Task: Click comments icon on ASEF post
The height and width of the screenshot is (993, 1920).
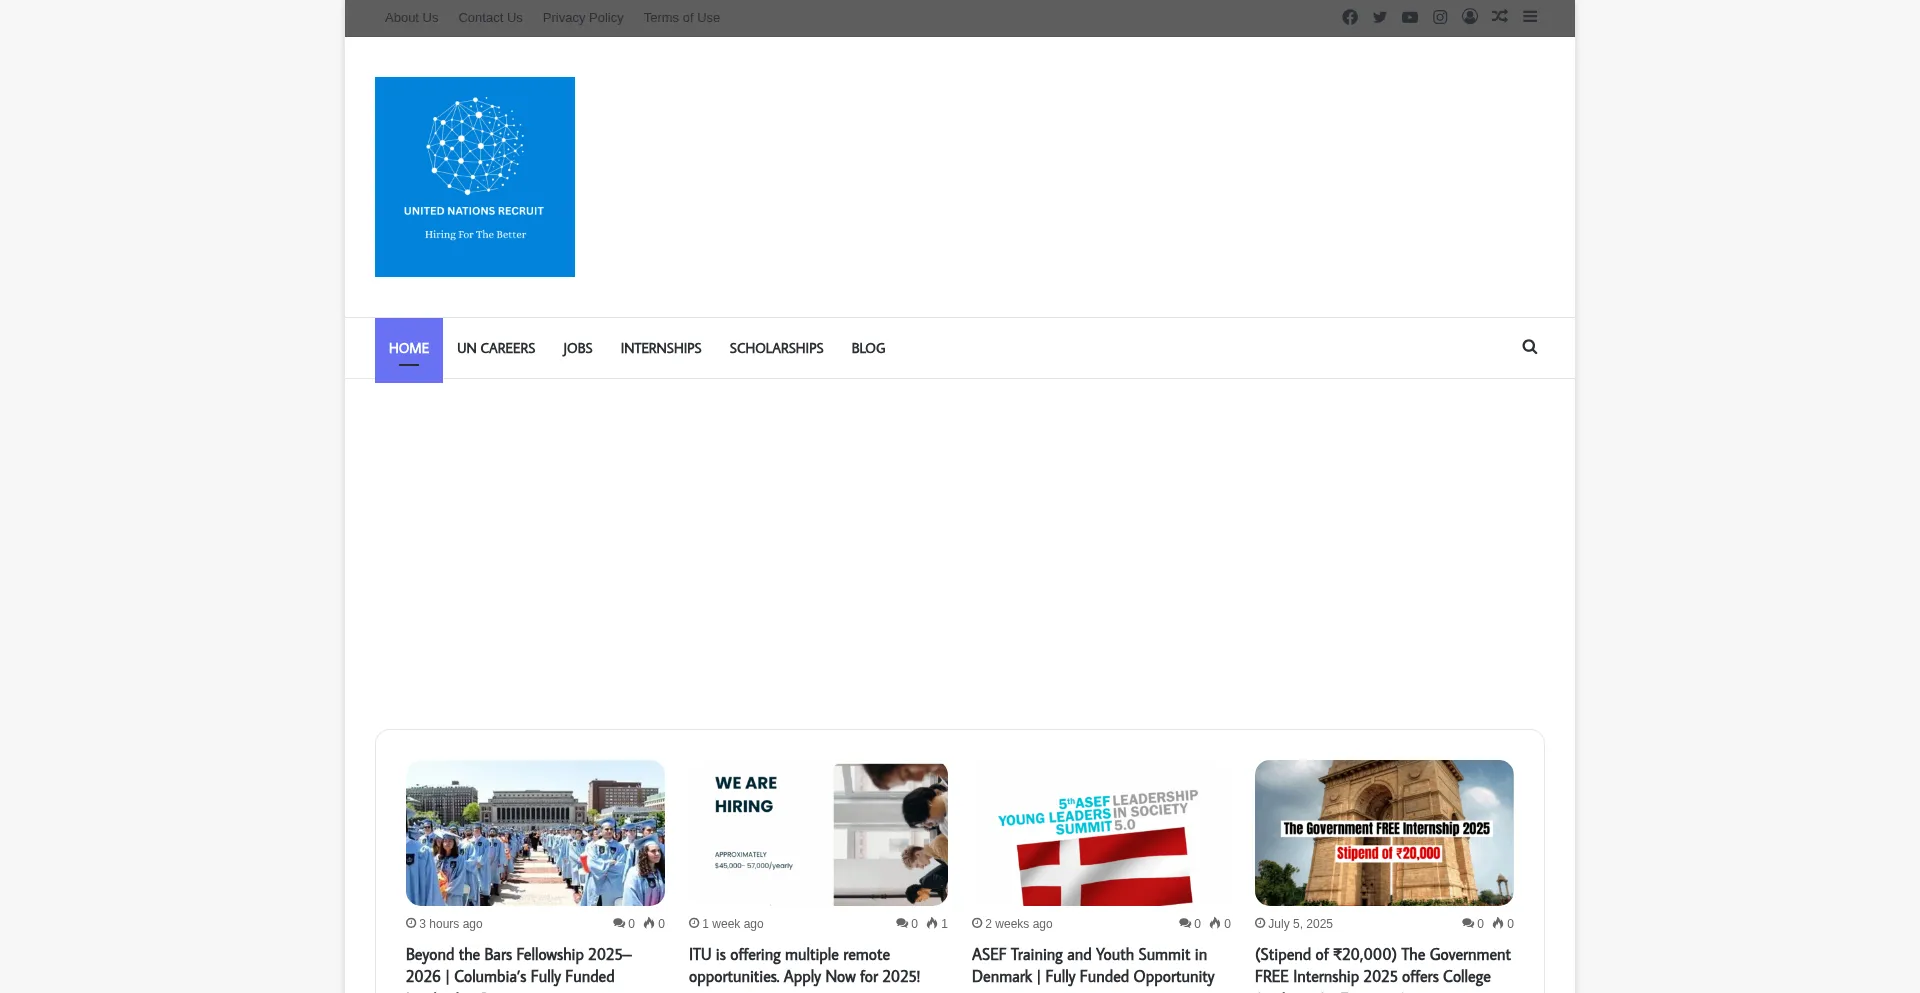Action: [x=1184, y=923]
